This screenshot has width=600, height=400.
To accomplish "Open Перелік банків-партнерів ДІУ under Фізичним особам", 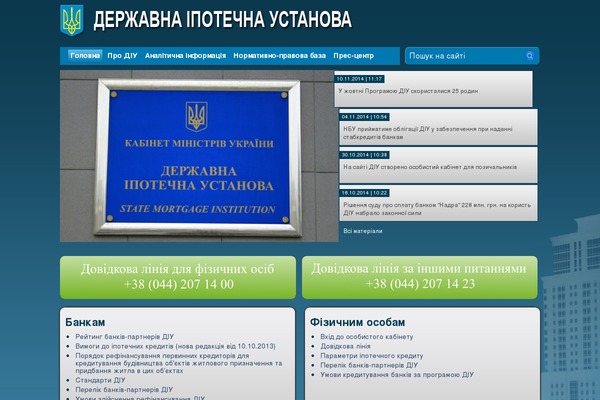I will 369,365.
